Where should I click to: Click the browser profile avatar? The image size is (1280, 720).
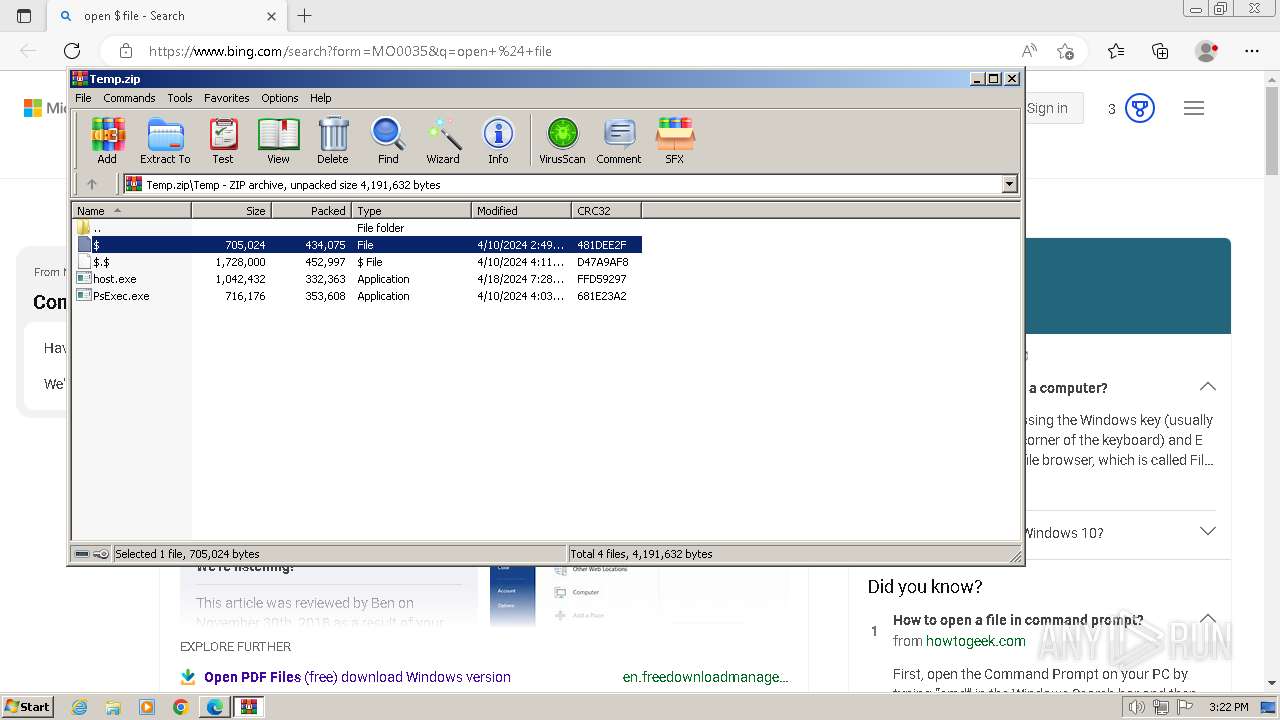click(x=1207, y=51)
